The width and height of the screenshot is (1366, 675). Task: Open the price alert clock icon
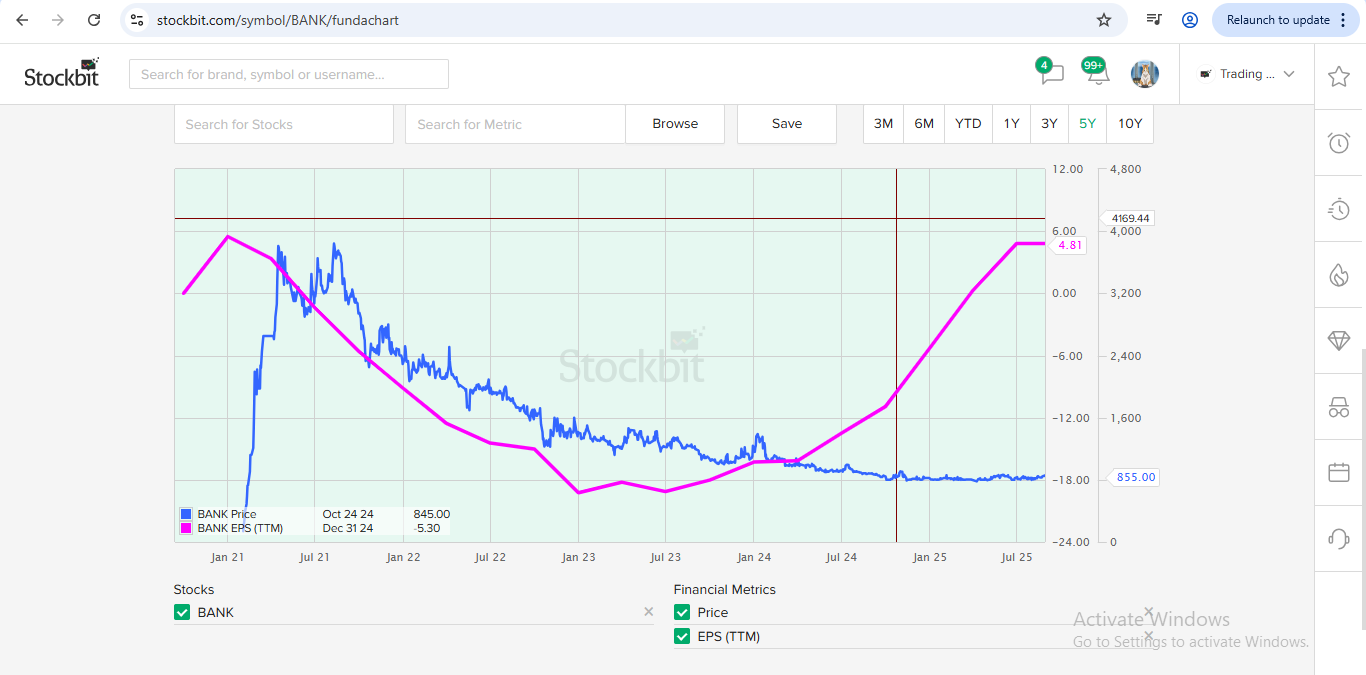[1339, 142]
